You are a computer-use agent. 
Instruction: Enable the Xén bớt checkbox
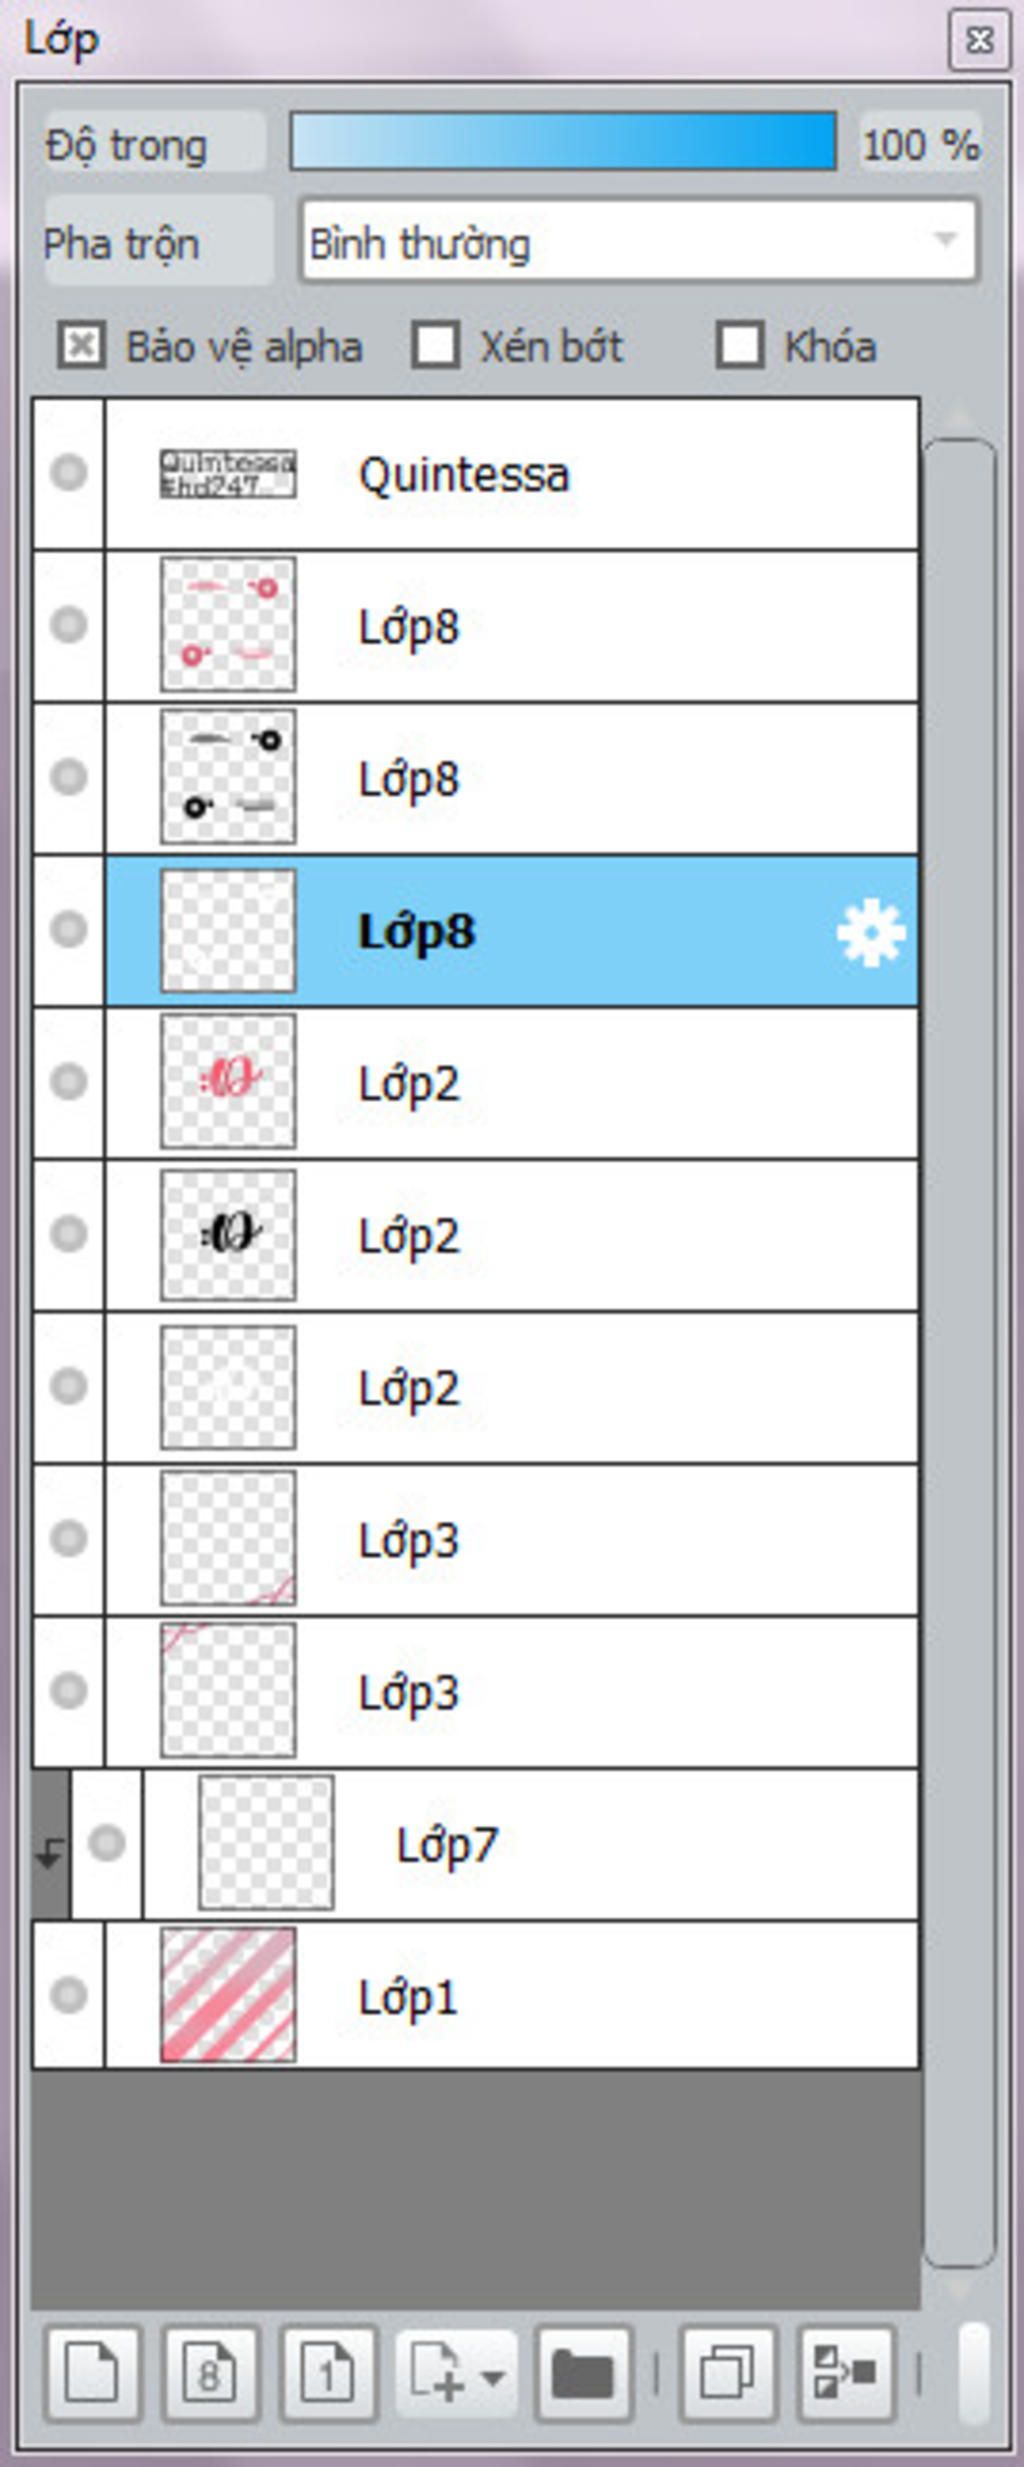pos(436,346)
